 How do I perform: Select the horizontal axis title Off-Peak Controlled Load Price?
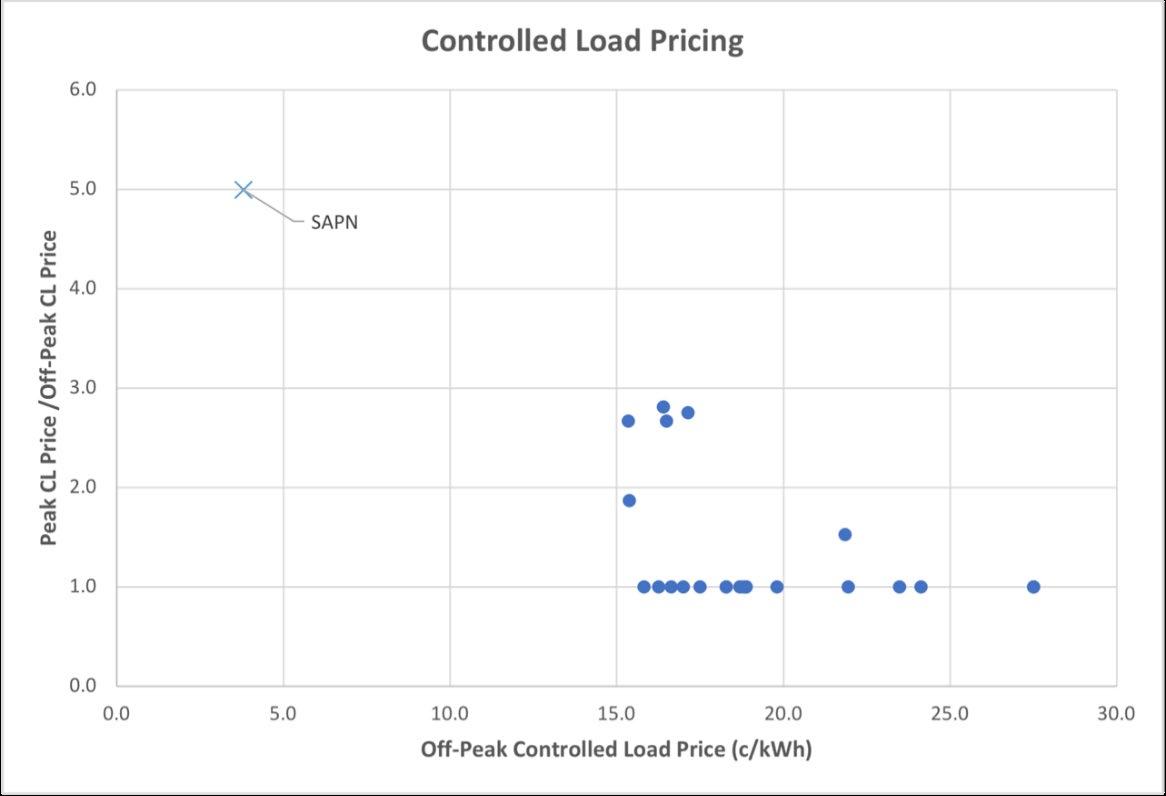(616, 748)
